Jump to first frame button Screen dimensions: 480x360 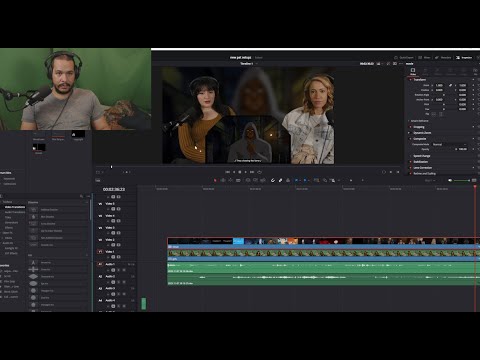tap(228, 172)
